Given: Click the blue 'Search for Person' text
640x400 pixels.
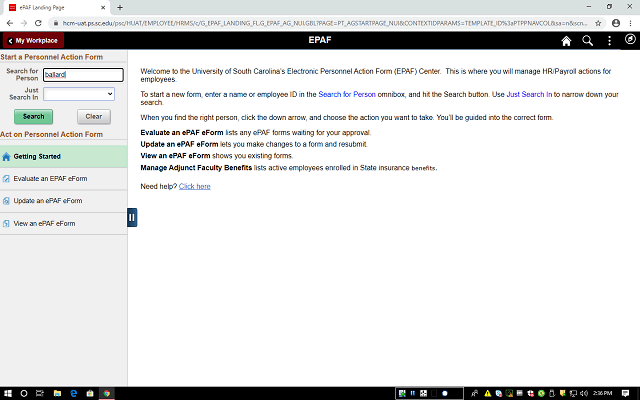Looking at the screenshot, I should point(347,94).
